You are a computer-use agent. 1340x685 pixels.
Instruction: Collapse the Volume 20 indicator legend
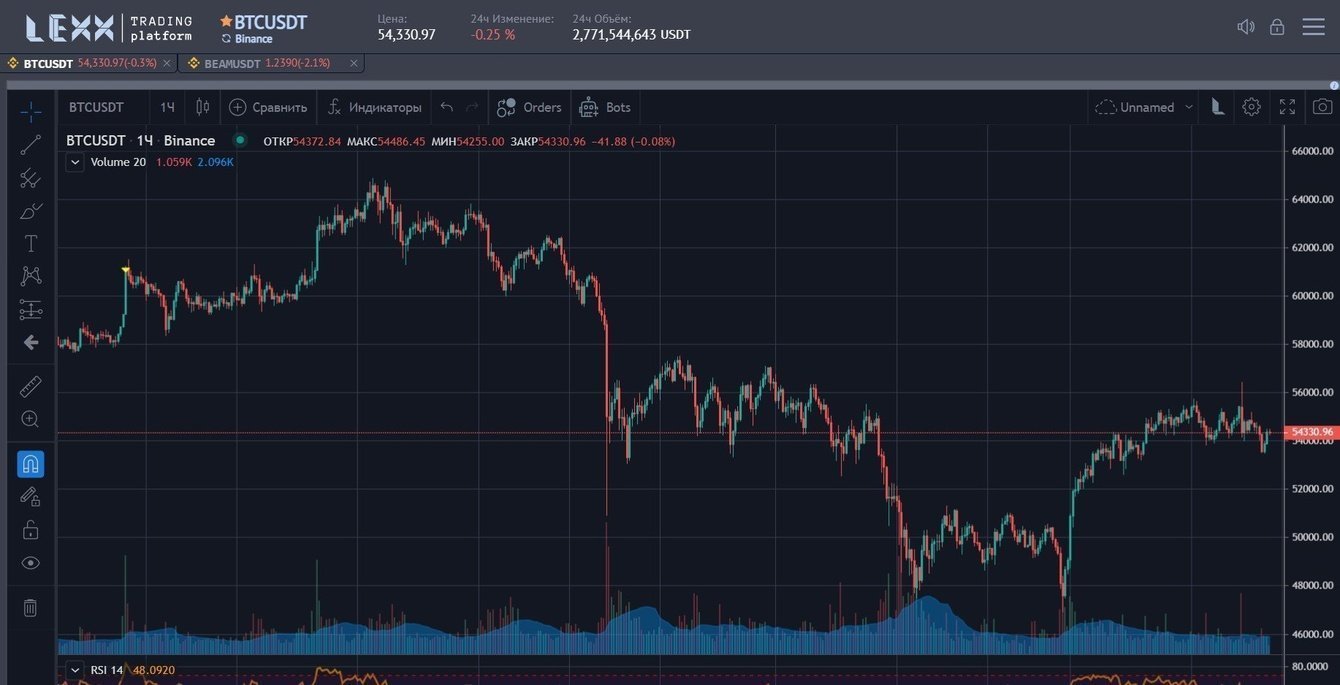75,162
